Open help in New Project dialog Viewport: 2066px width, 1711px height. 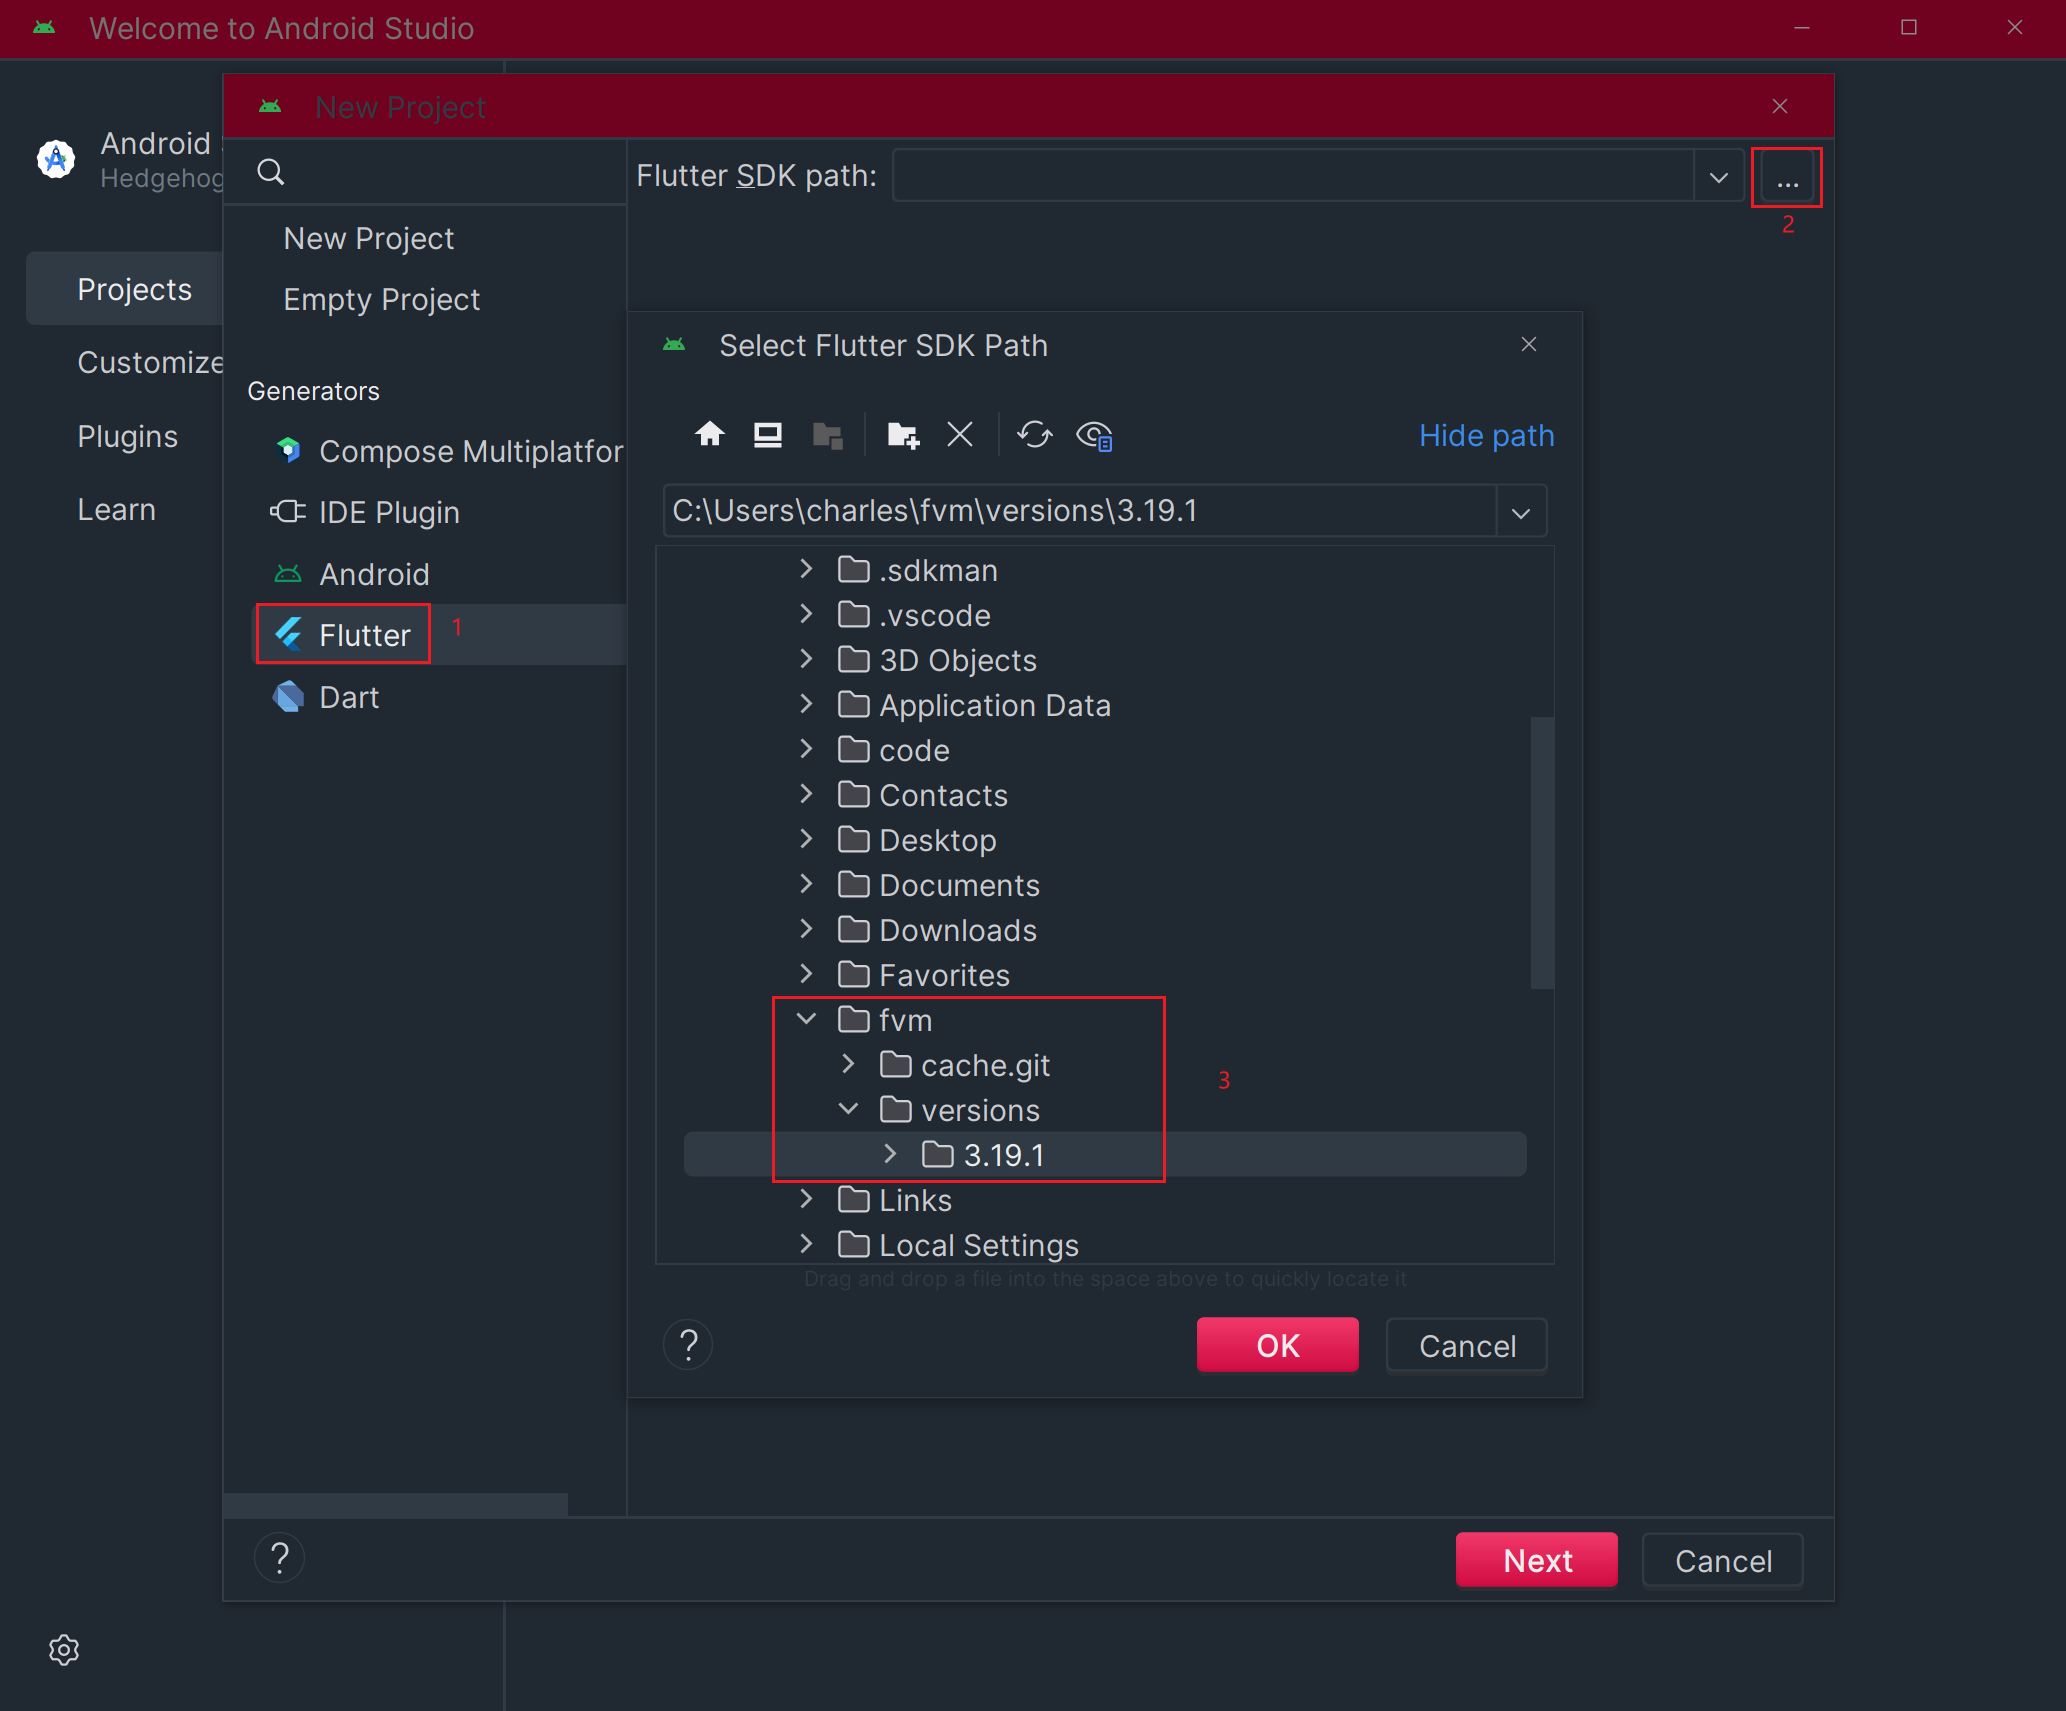click(280, 1558)
